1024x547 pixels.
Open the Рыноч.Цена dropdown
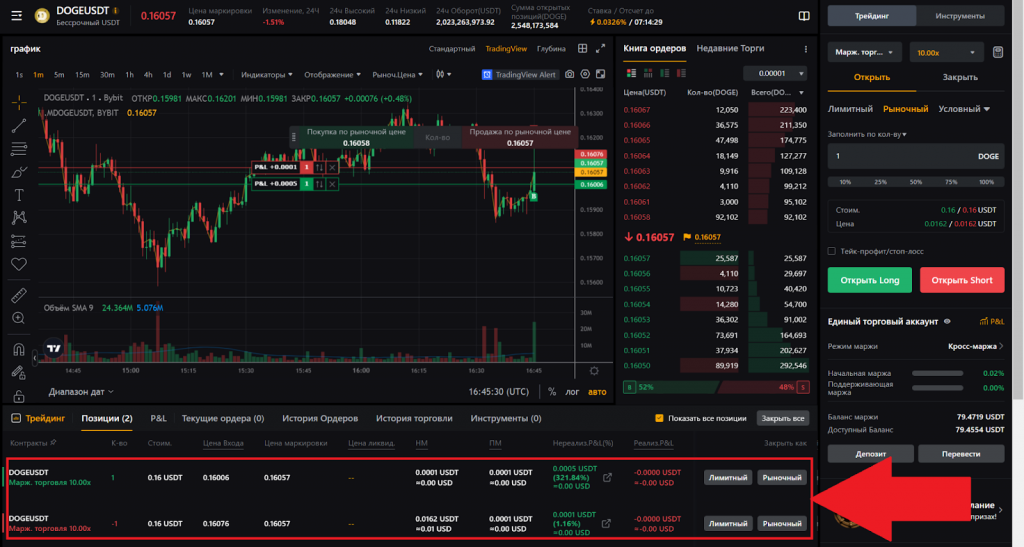click(x=397, y=74)
